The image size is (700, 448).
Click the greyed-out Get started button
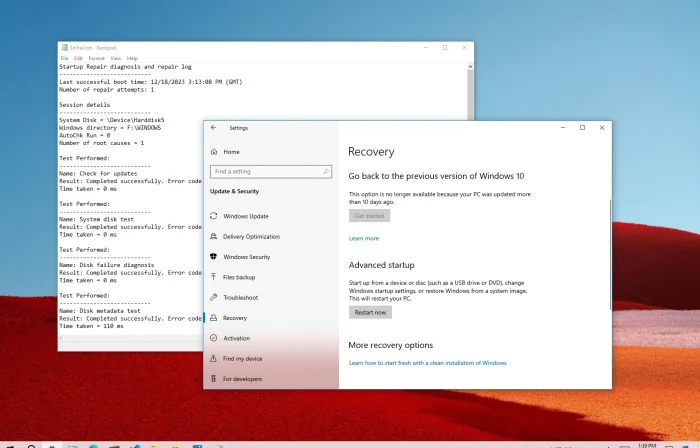click(x=369, y=216)
